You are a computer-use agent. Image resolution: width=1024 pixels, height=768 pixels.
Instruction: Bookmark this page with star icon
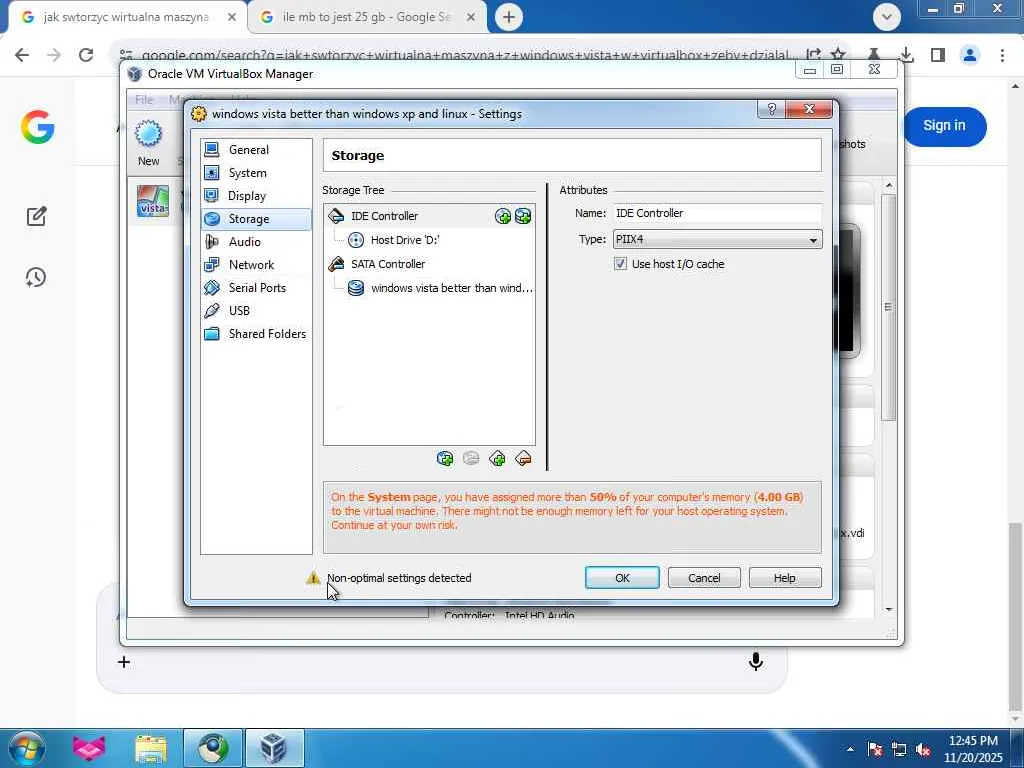pos(839,55)
